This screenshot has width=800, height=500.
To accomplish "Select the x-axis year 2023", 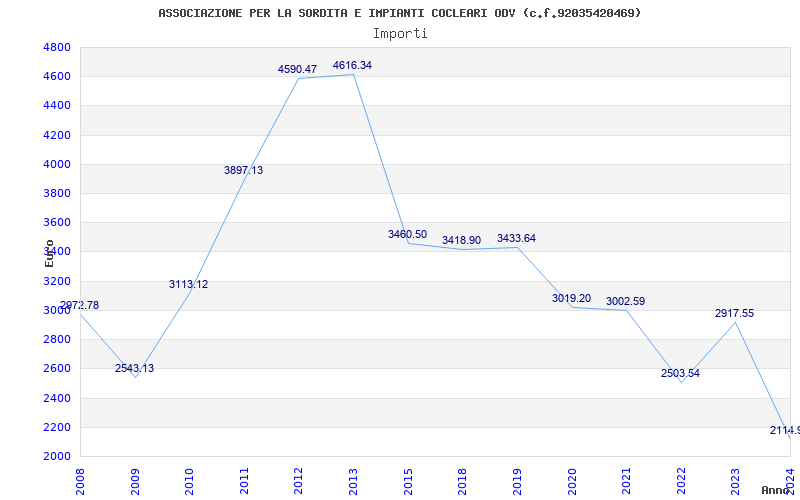I will (x=735, y=481).
